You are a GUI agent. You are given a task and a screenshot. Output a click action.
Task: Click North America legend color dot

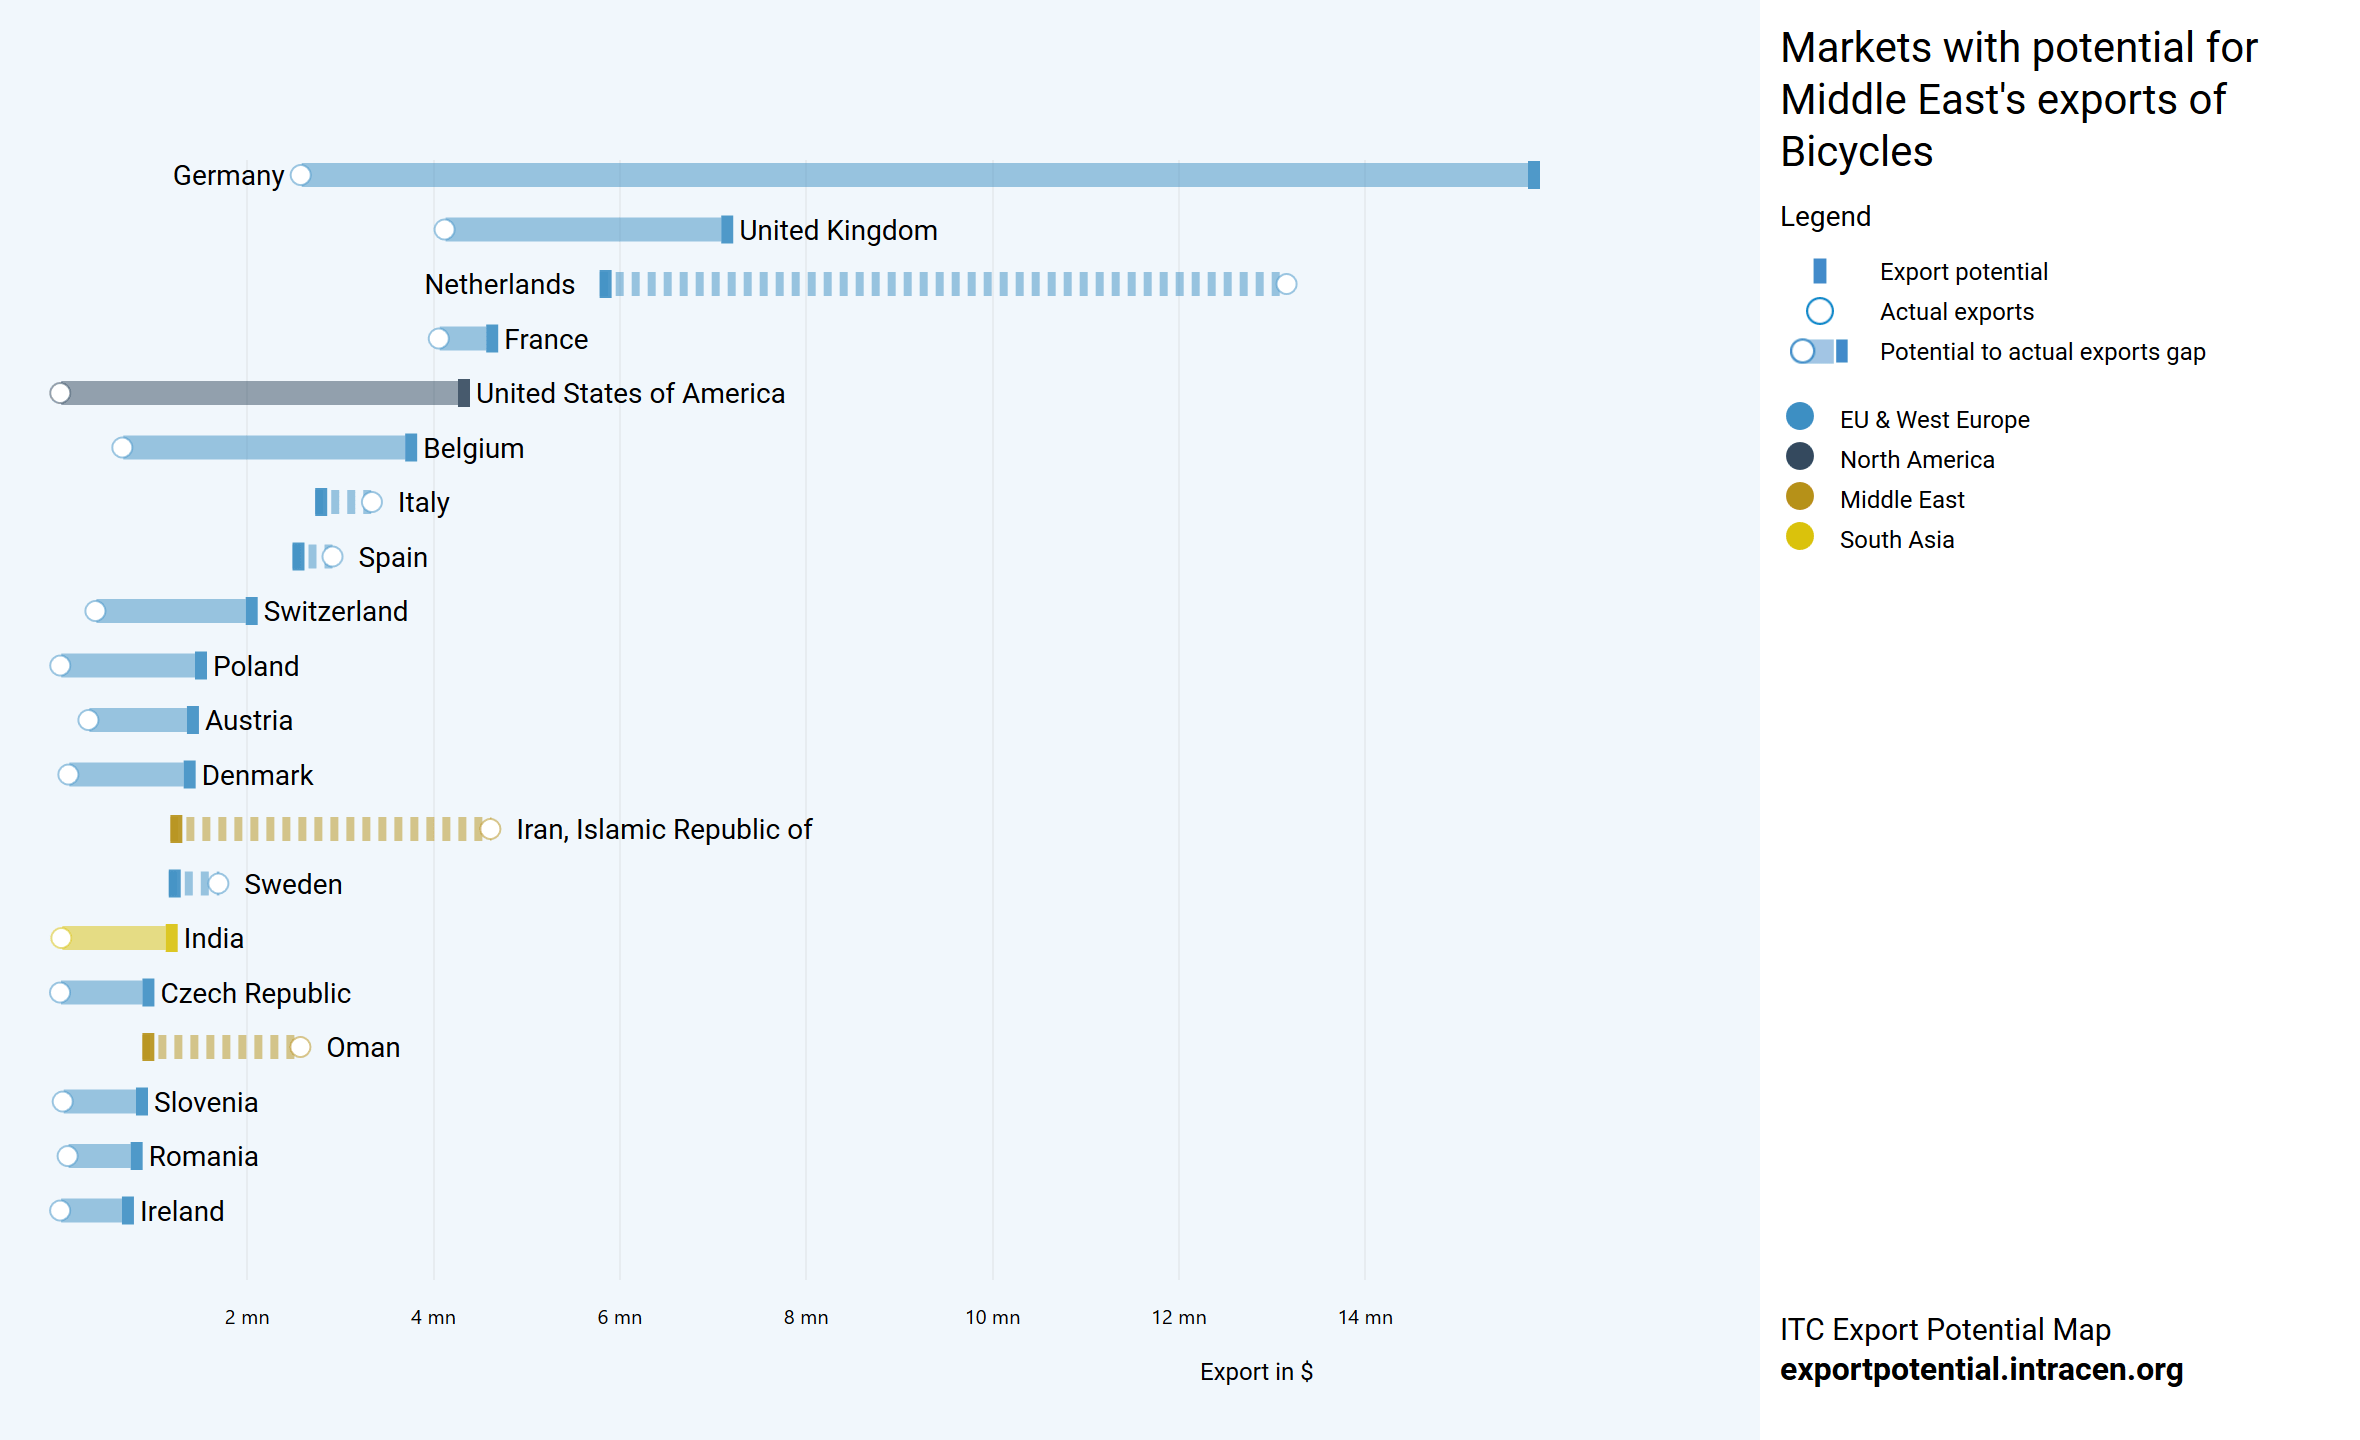point(1799,457)
